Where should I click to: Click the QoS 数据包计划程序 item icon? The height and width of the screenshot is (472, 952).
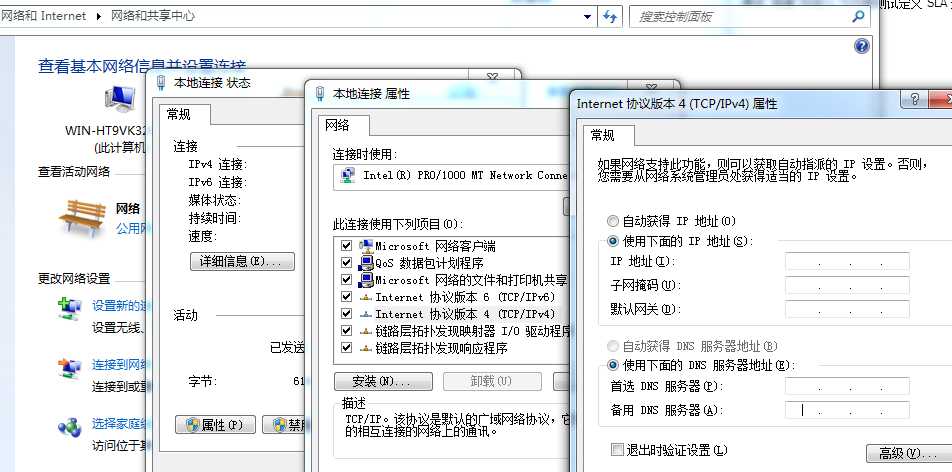click(366, 263)
